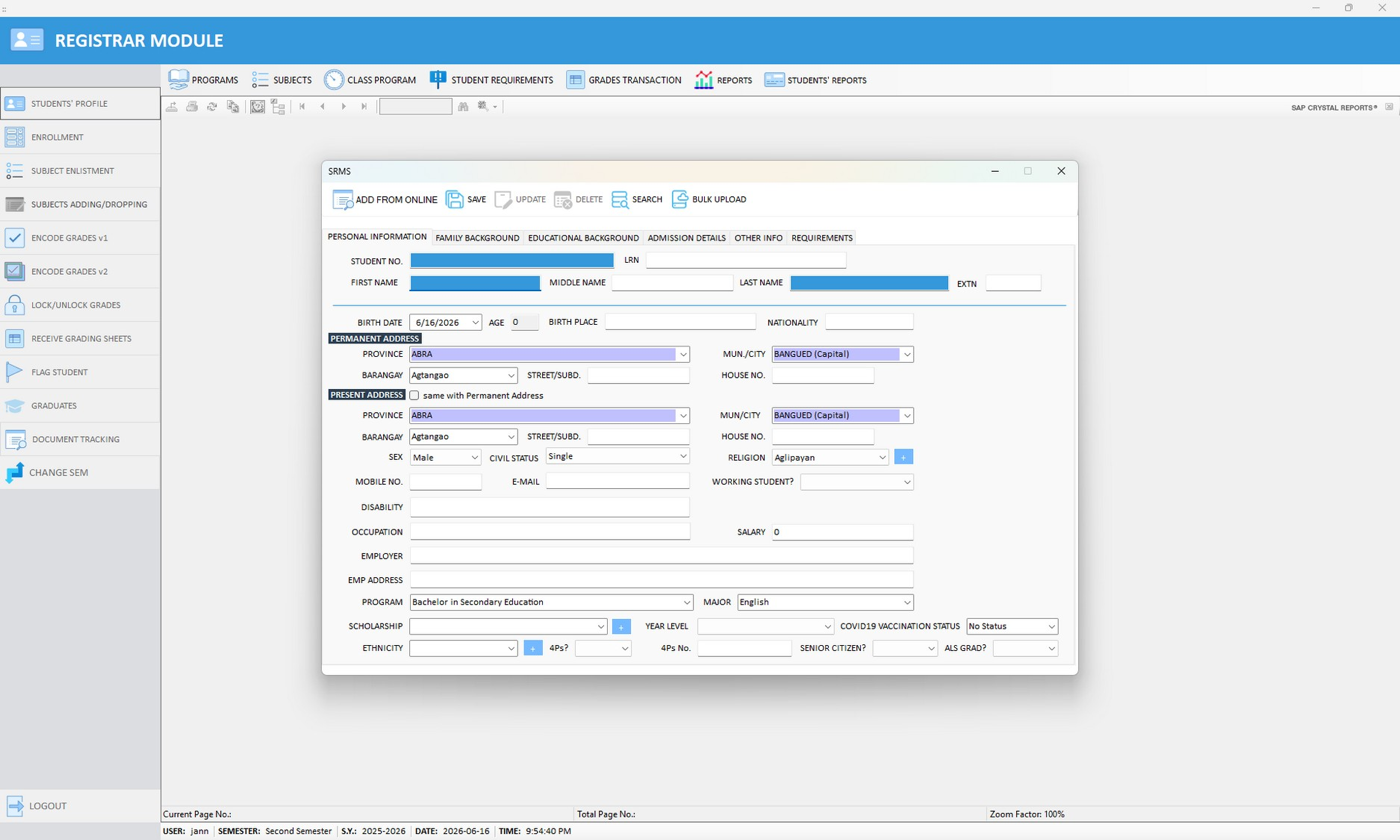The width and height of the screenshot is (1400, 840).
Task: Click the Copy icon in the viewer toolbar
Action: pyautogui.click(x=233, y=106)
